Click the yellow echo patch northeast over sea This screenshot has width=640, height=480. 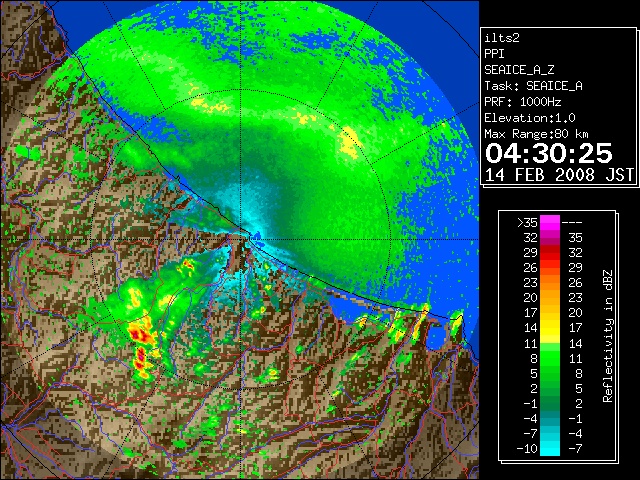[x=350, y=143]
